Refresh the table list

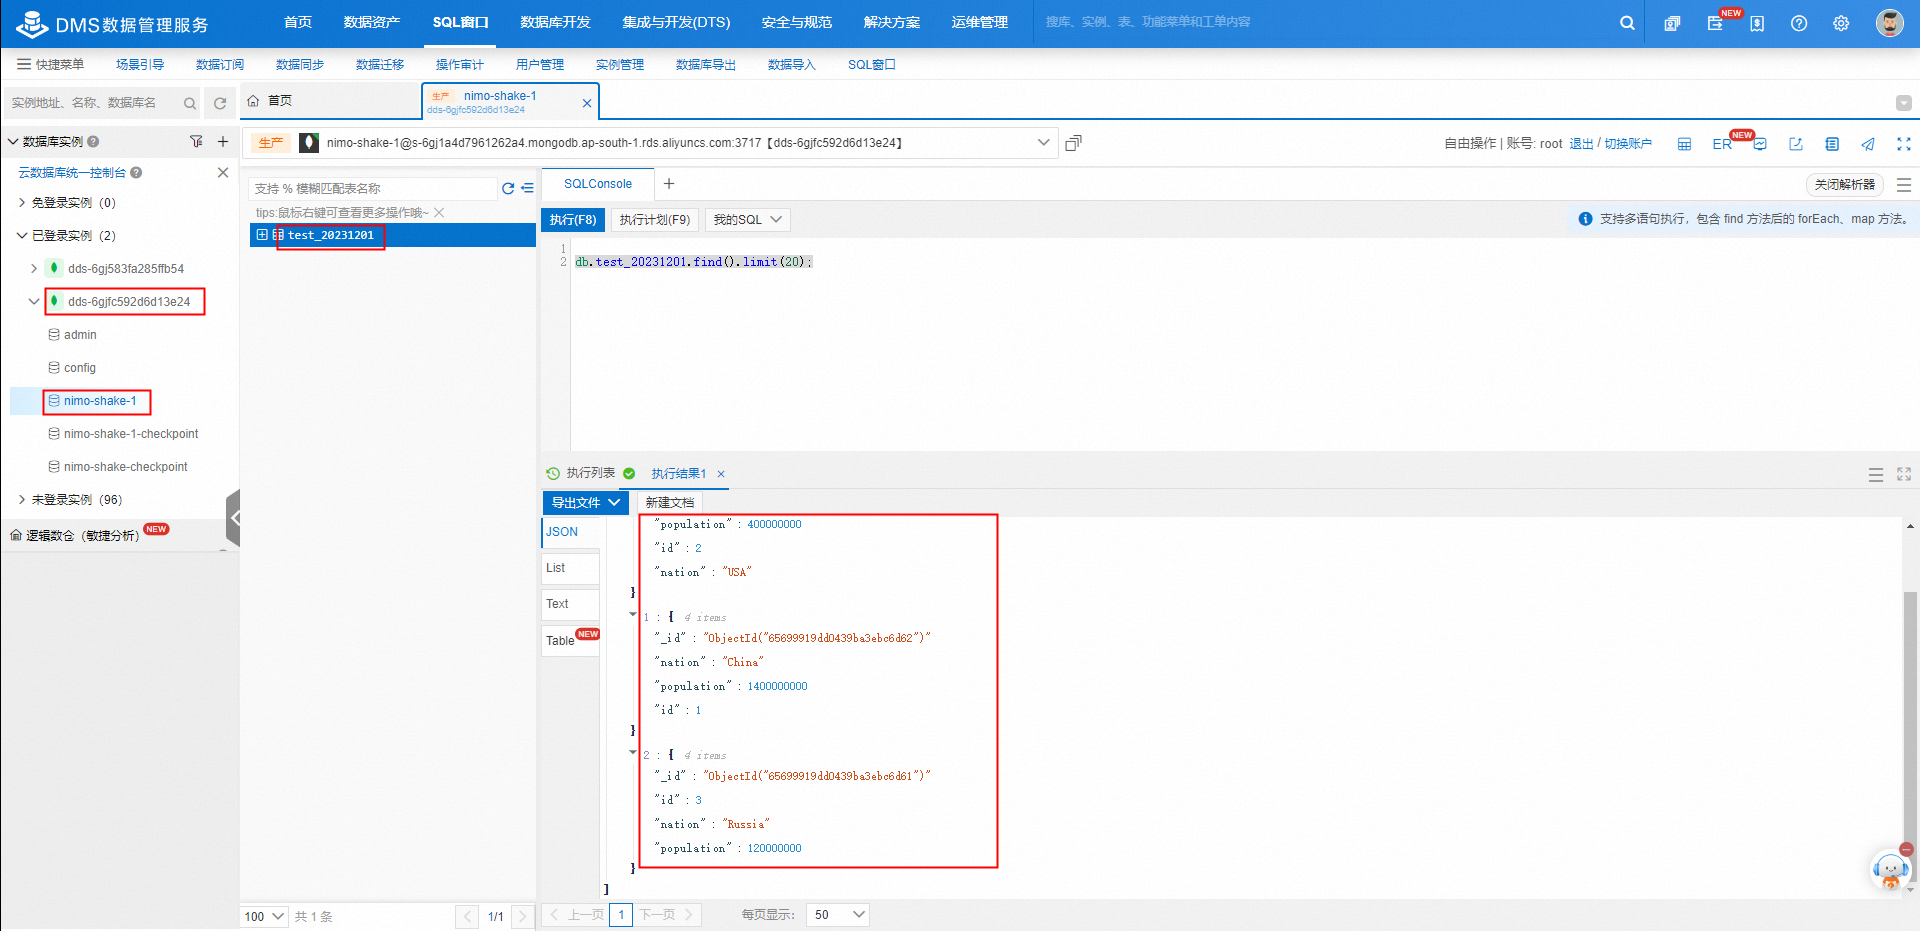507,188
